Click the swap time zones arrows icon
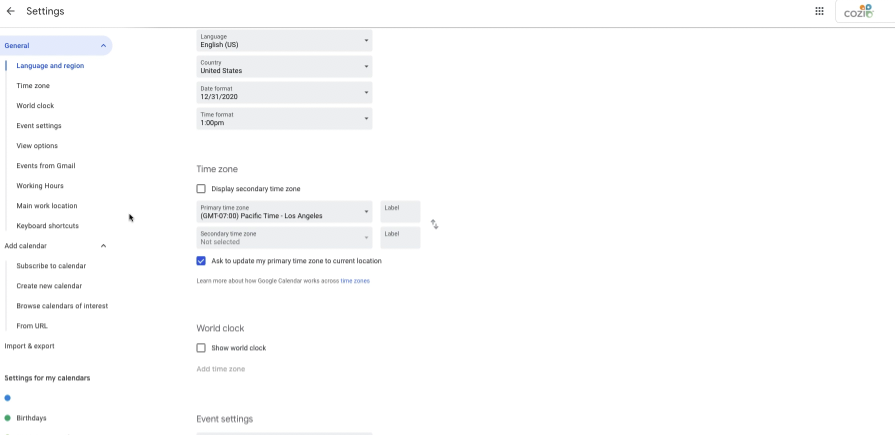This screenshot has height=435, width=895. tap(434, 224)
